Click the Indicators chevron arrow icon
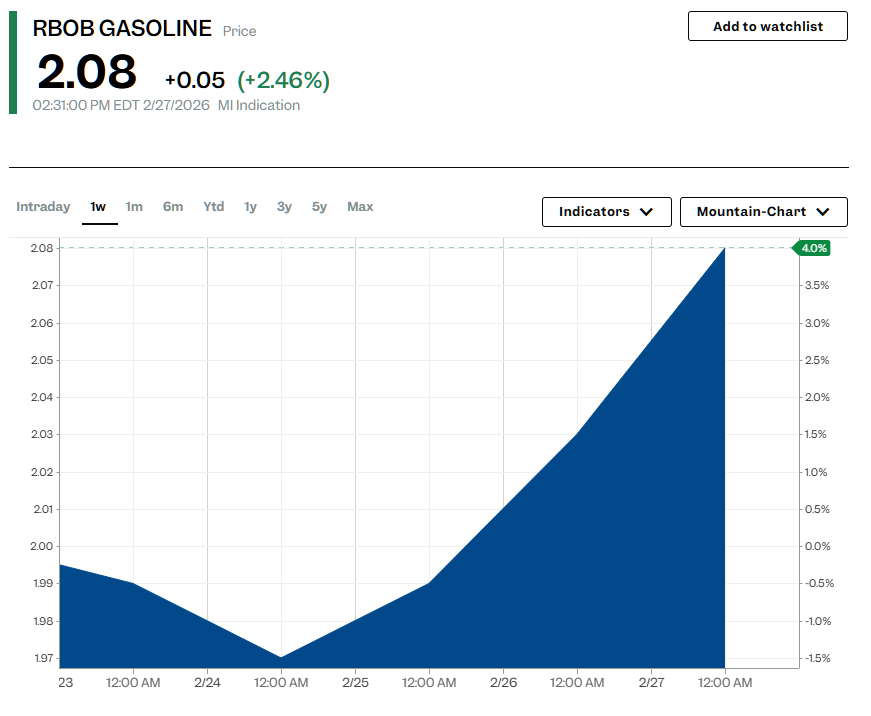This screenshot has width=871, height=716. pyautogui.click(x=646, y=212)
